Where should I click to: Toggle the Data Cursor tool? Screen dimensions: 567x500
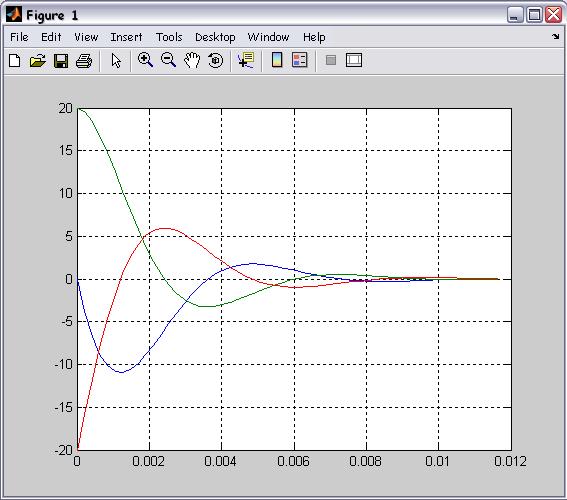[x=246, y=60]
